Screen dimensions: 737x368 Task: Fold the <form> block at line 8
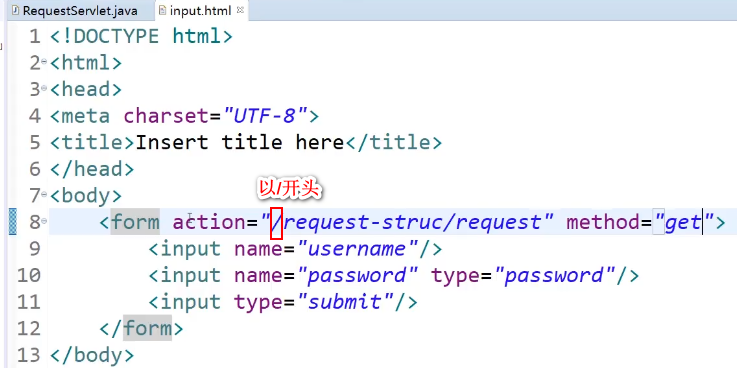click(44, 220)
